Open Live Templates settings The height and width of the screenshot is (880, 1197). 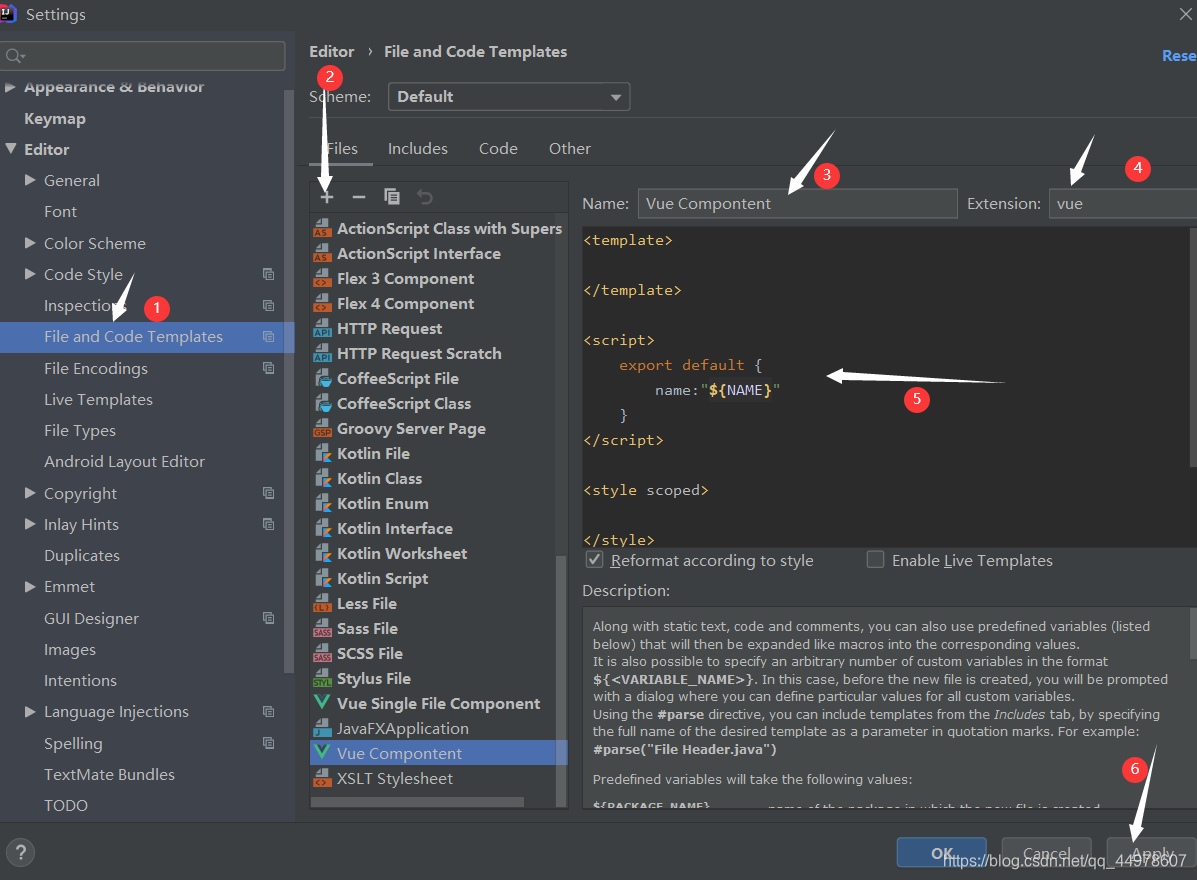pos(98,399)
